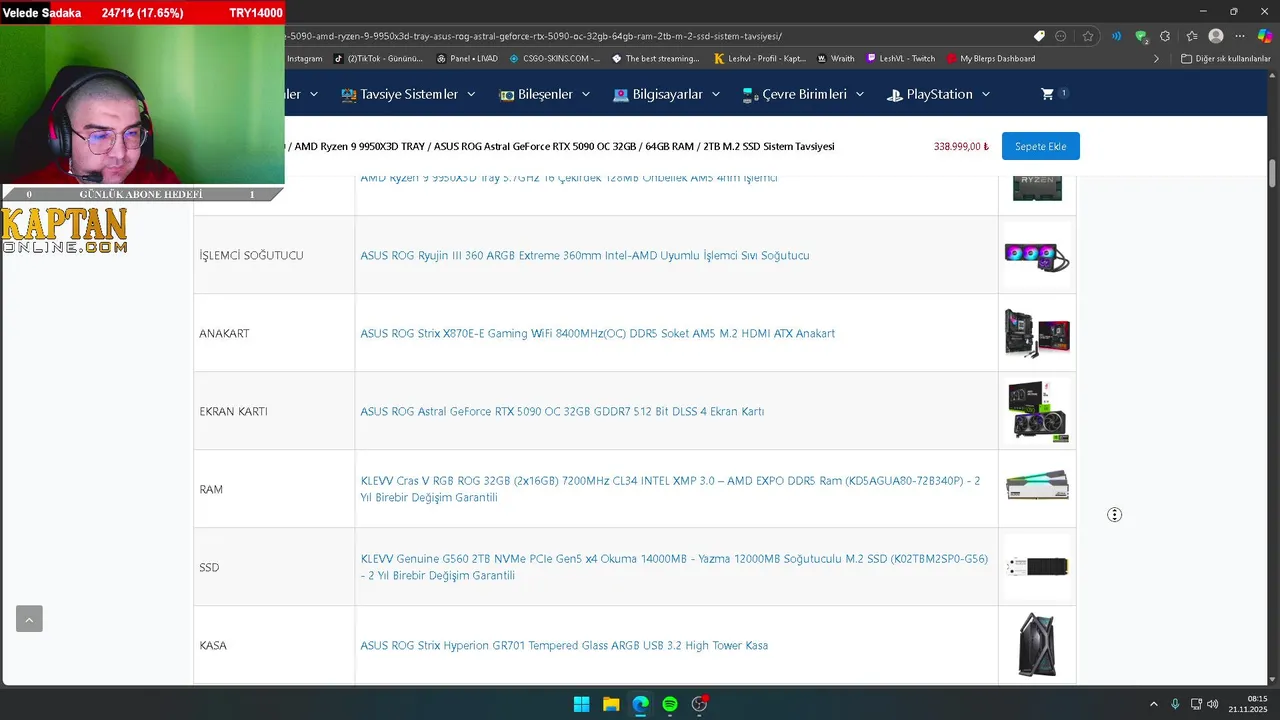The height and width of the screenshot is (720, 1280).
Task: Open the clock and date 08:15
Action: (1249, 704)
